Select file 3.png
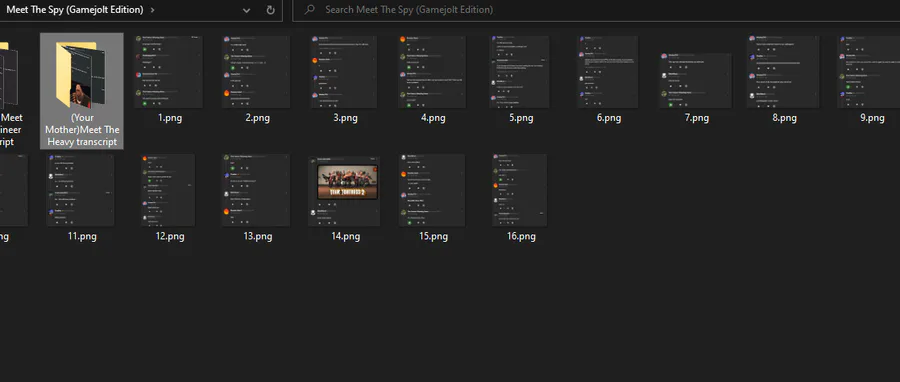 (345, 80)
